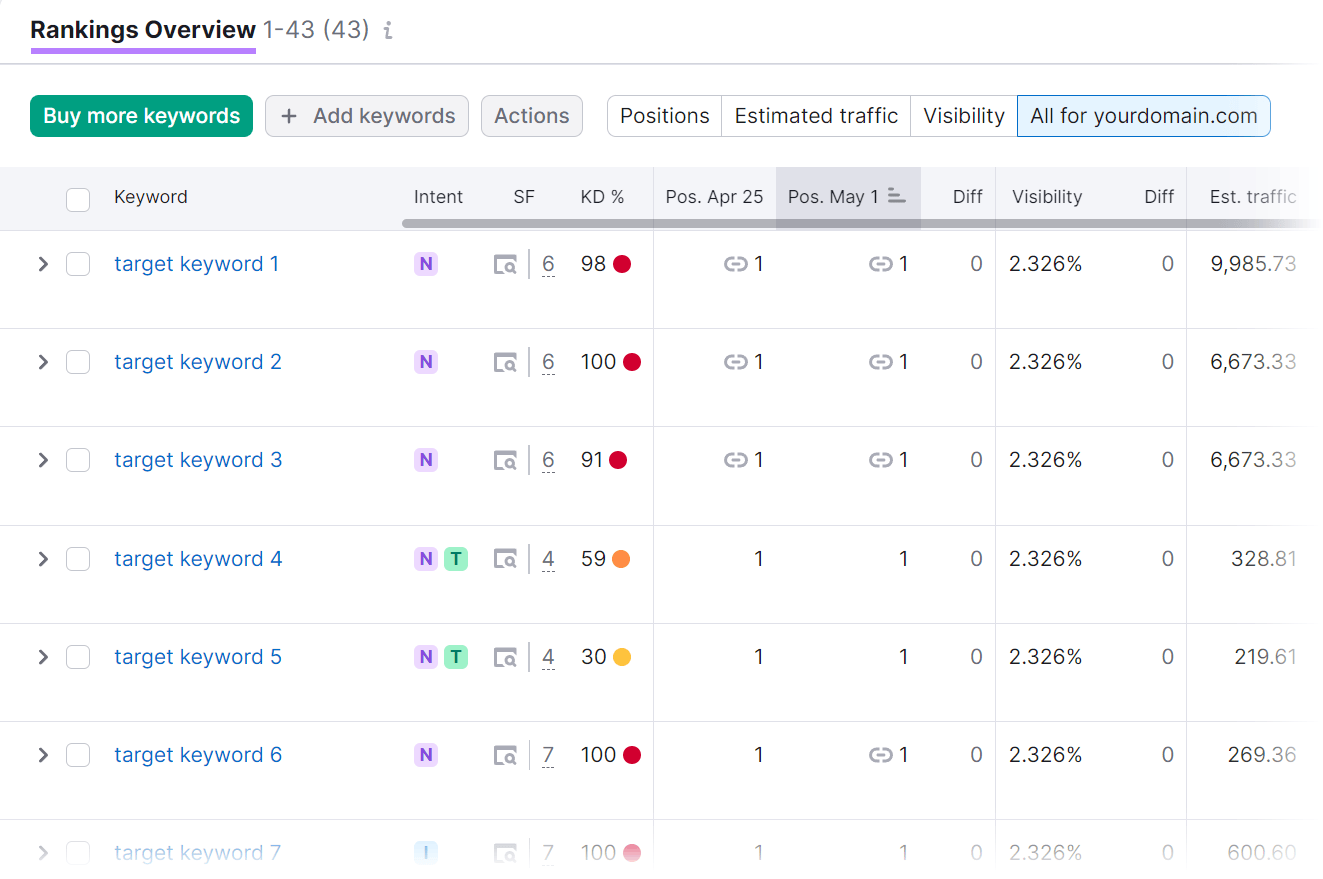Toggle the select-all checkbox in the table header
1323x879 pixels.
78,199
